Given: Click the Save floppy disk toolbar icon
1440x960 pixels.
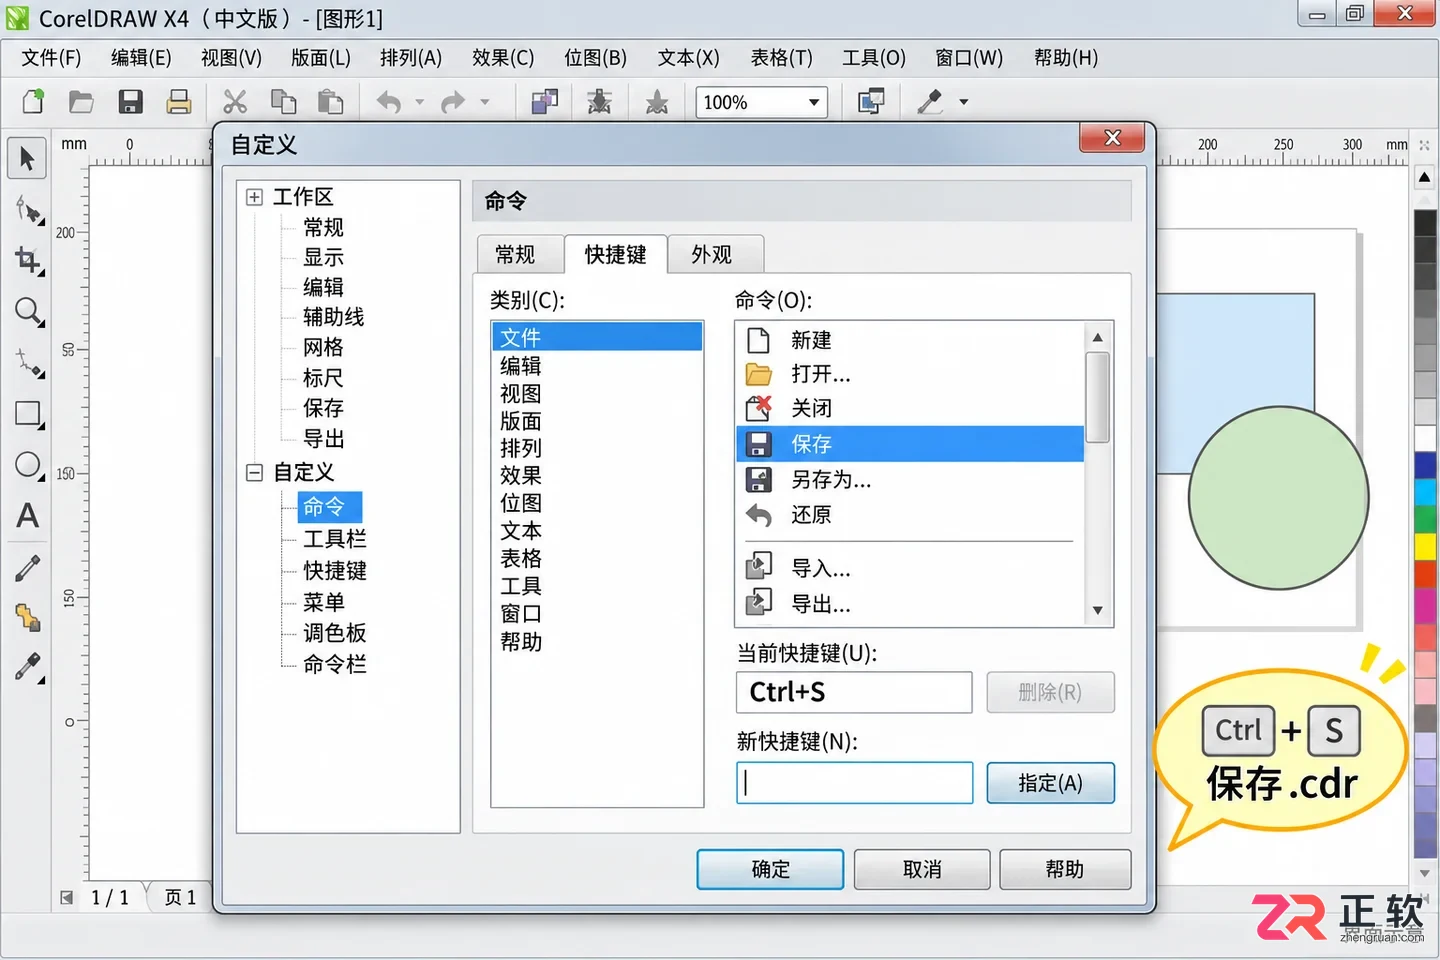Looking at the screenshot, I should pos(130,102).
